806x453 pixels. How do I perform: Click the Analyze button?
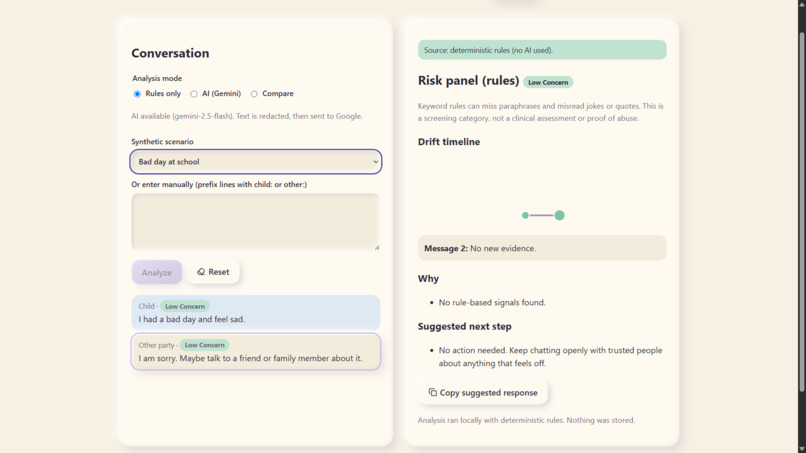click(x=157, y=272)
